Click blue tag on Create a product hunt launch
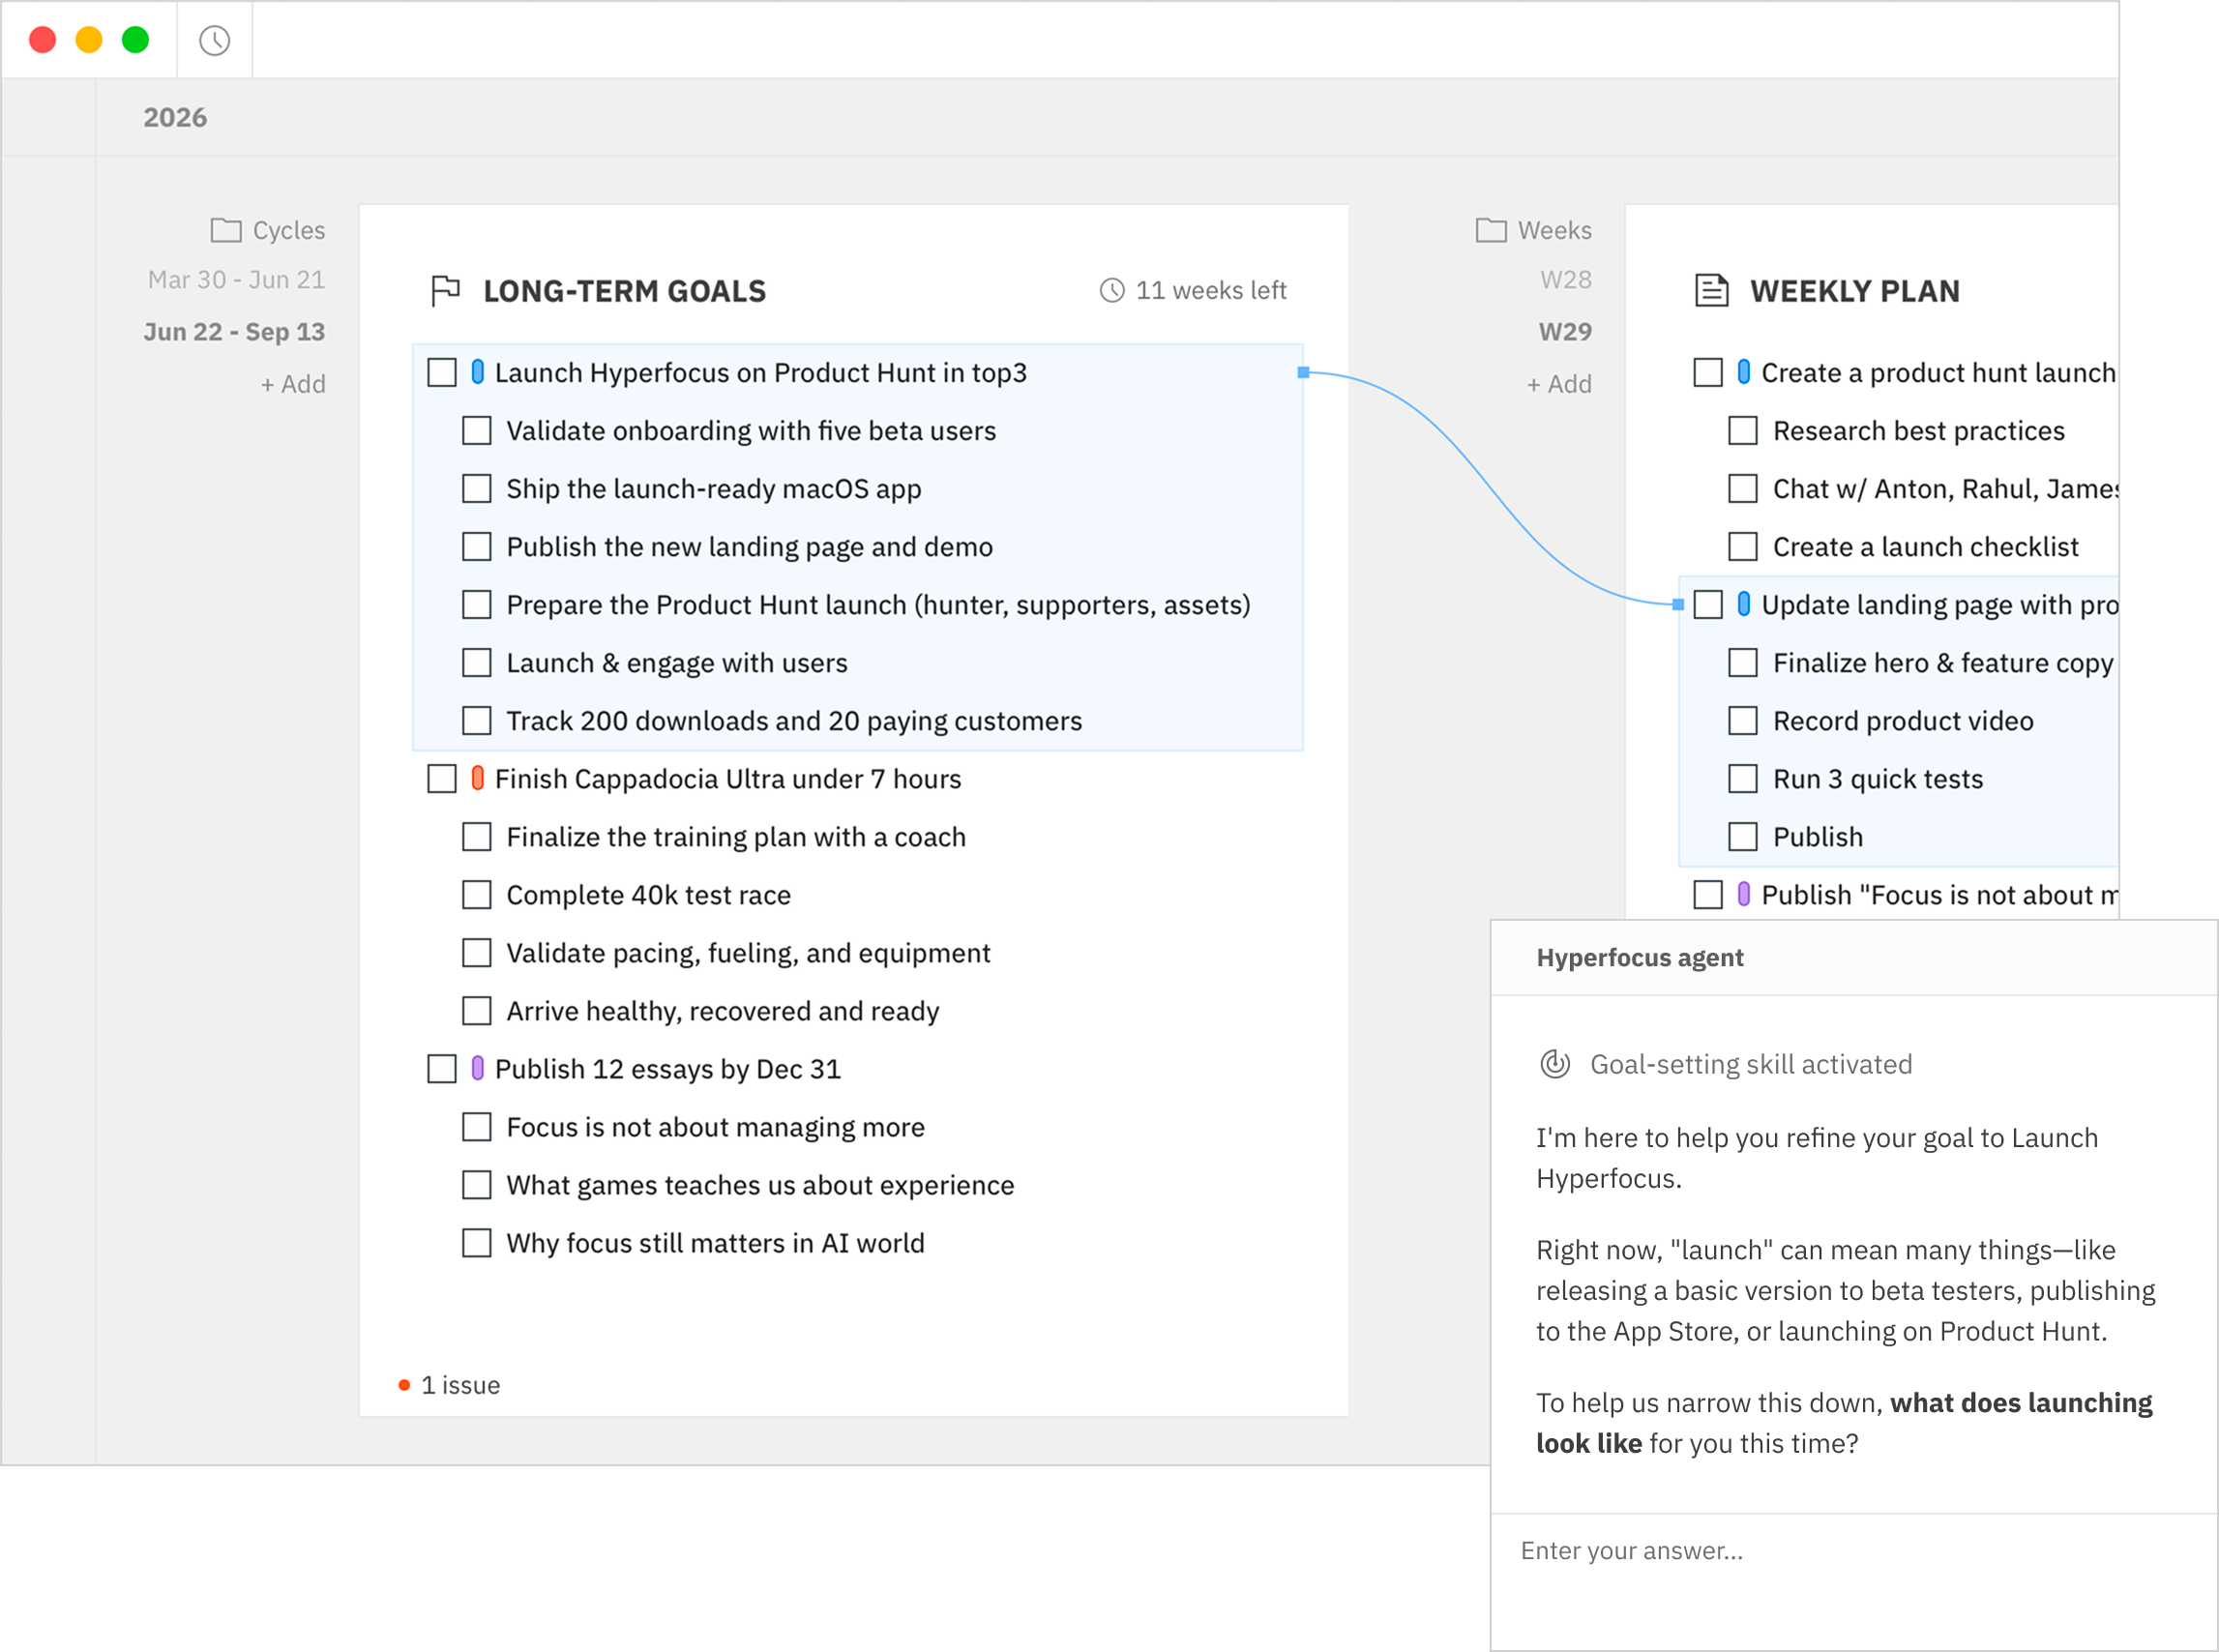Screen dimensions: 2219x1652 click(1744, 372)
